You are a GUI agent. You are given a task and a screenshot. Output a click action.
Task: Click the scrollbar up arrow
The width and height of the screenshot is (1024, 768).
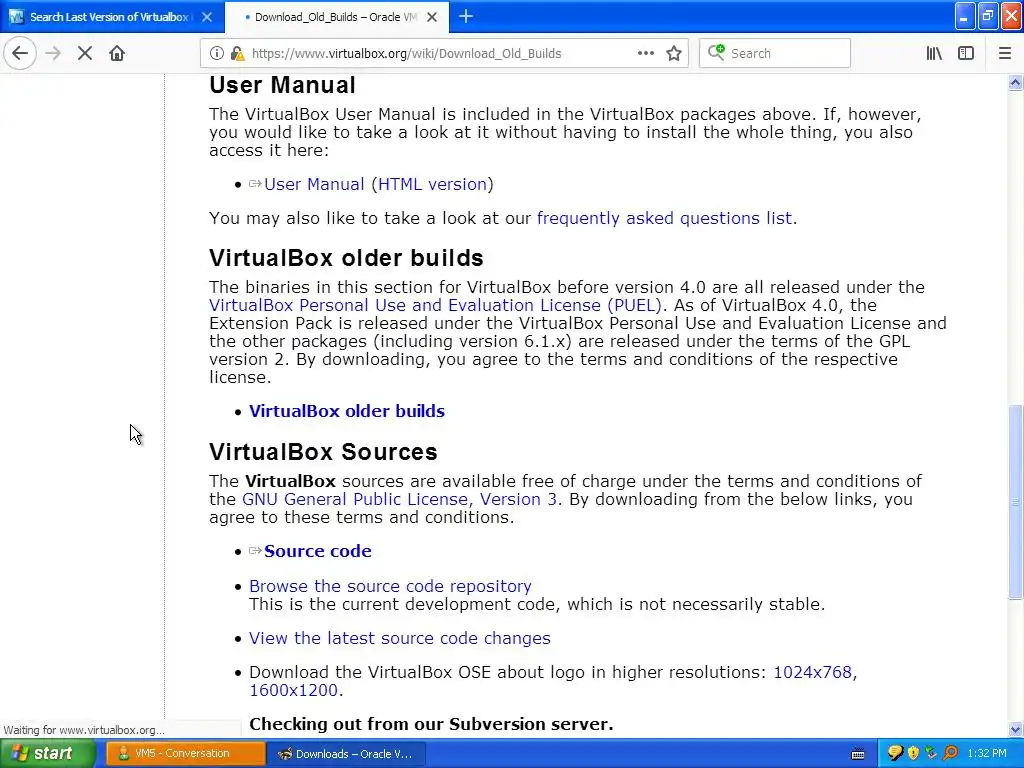(1015, 82)
